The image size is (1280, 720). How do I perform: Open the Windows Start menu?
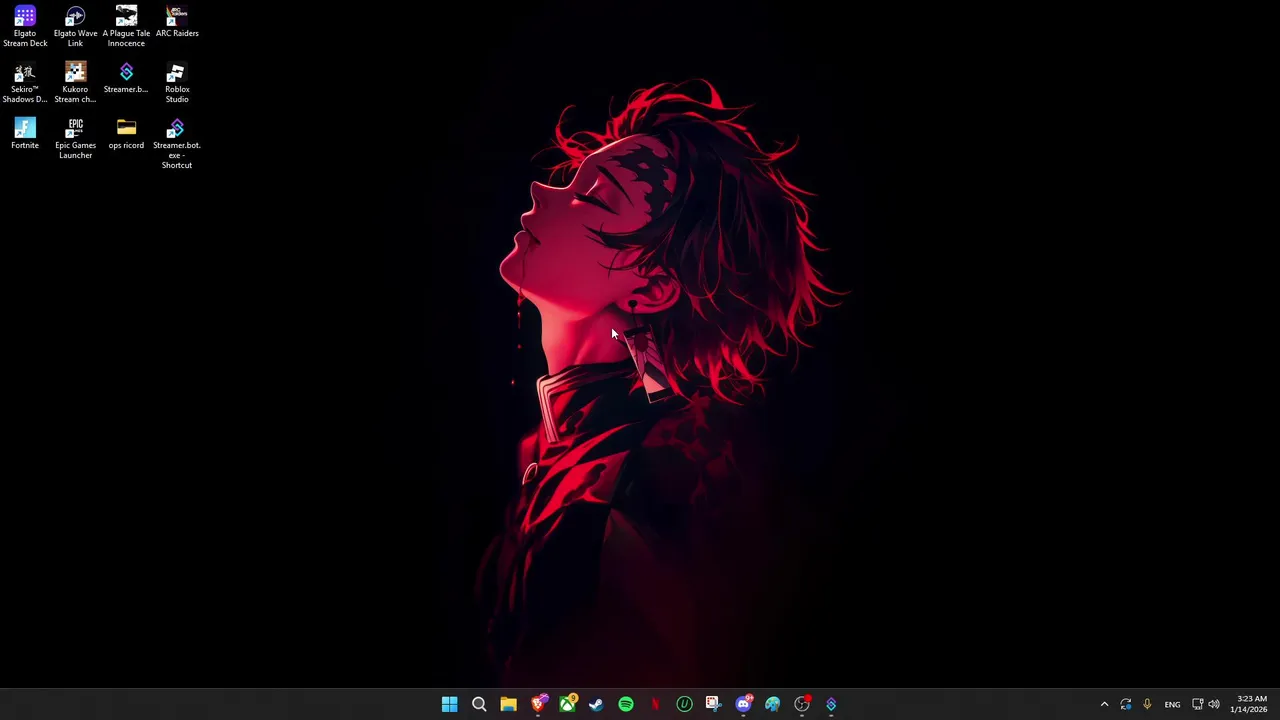[x=450, y=705]
